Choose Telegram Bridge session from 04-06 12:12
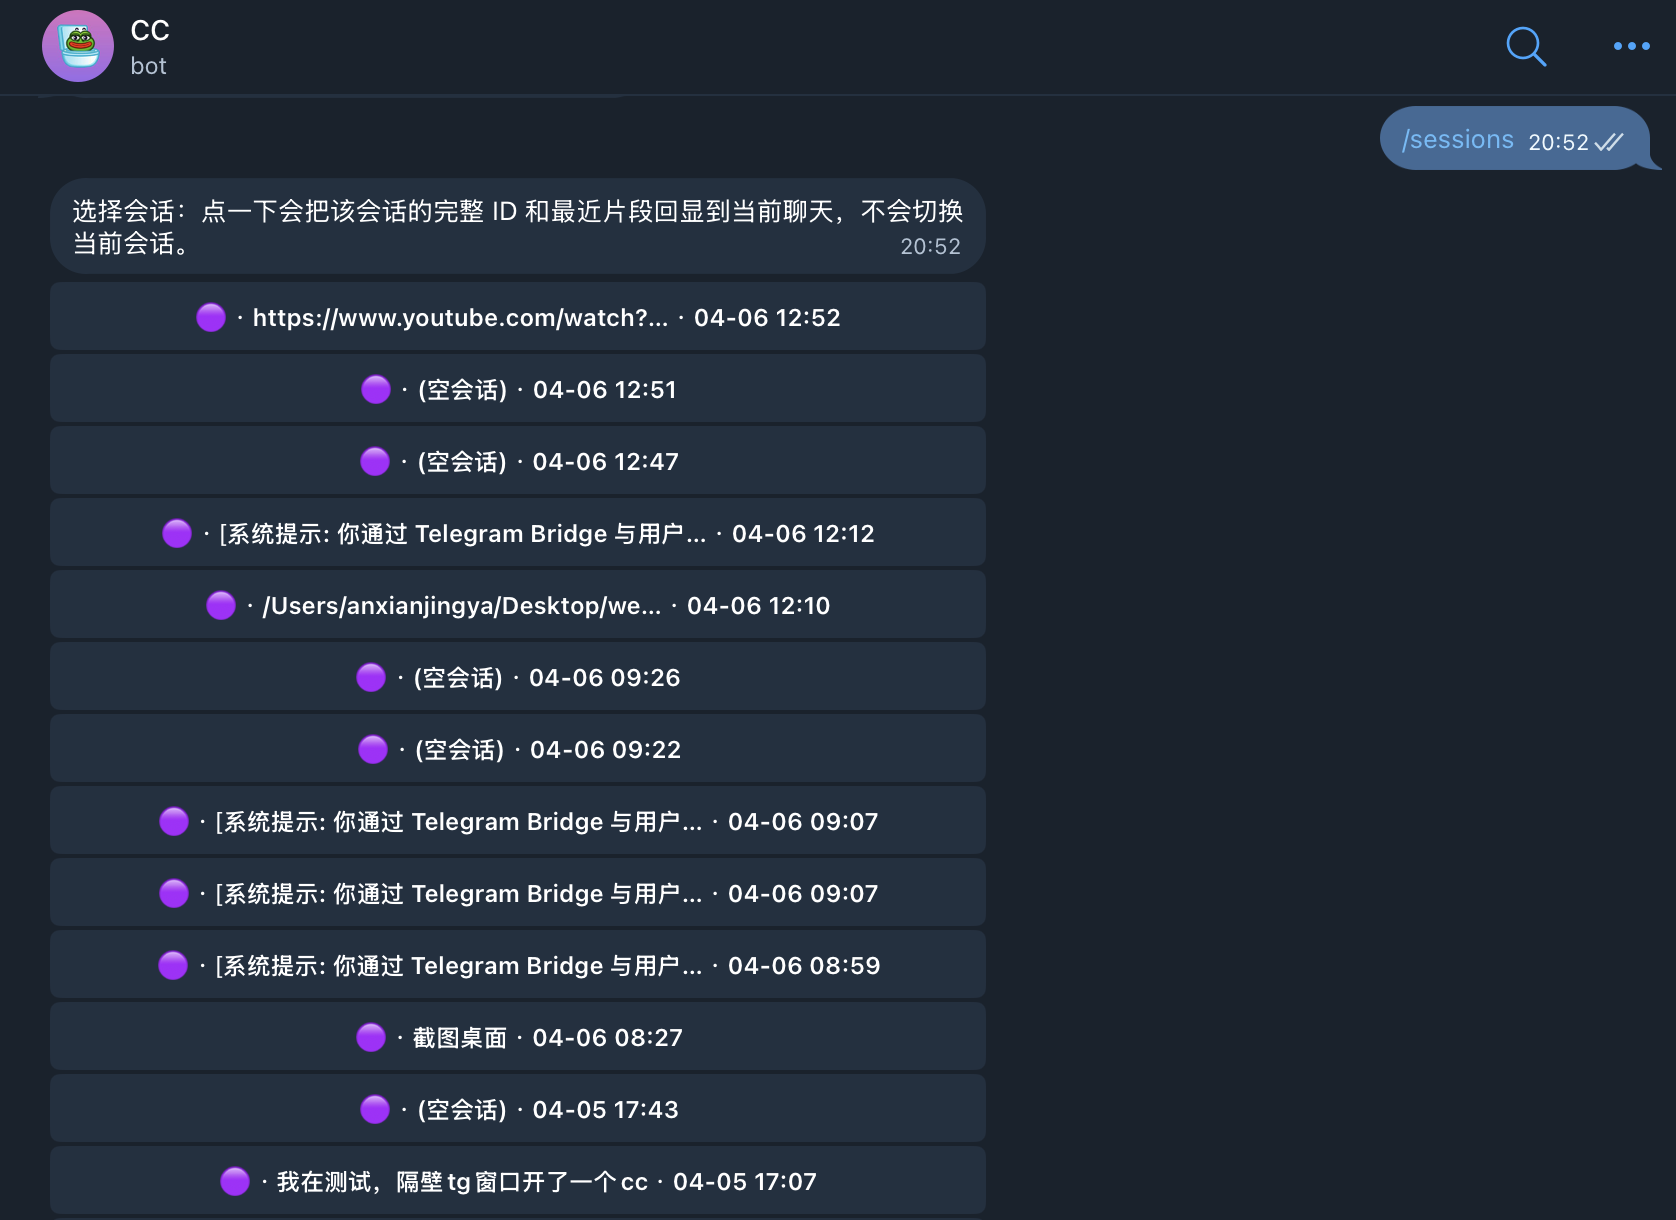The height and width of the screenshot is (1220, 1676). [x=518, y=533]
